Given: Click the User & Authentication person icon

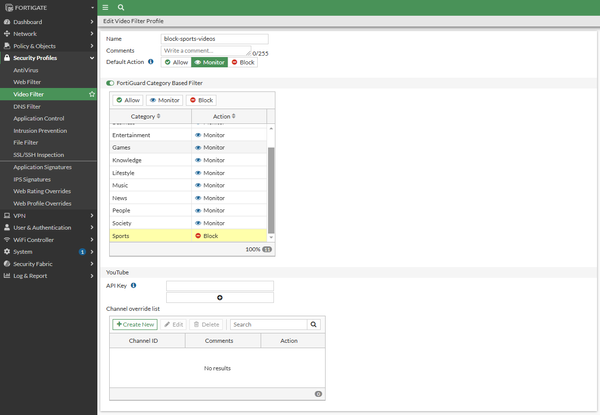Looking at the screenshot, I should pyautogui.click(x=7, y=228).
